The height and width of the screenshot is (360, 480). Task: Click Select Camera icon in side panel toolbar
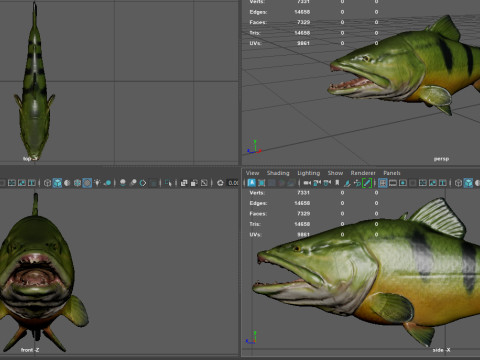(x=307, y=183)
